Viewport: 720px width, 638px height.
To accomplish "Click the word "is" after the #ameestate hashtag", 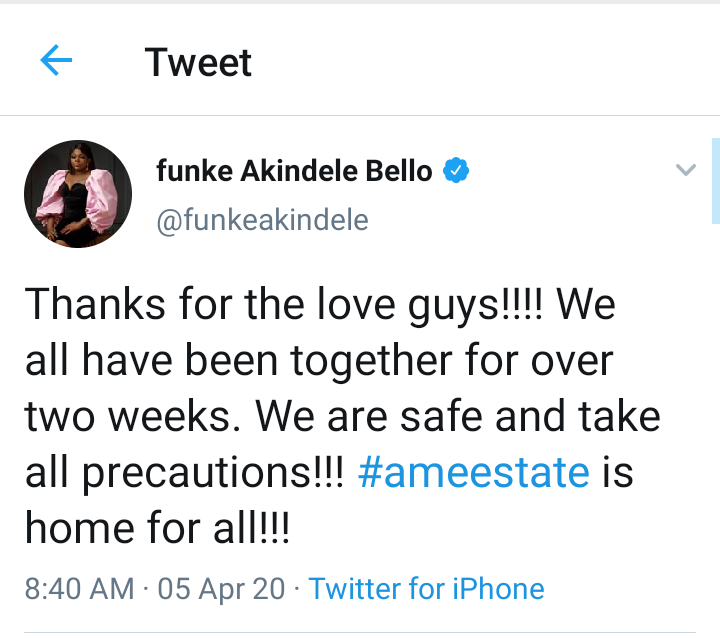I will 618,472.
